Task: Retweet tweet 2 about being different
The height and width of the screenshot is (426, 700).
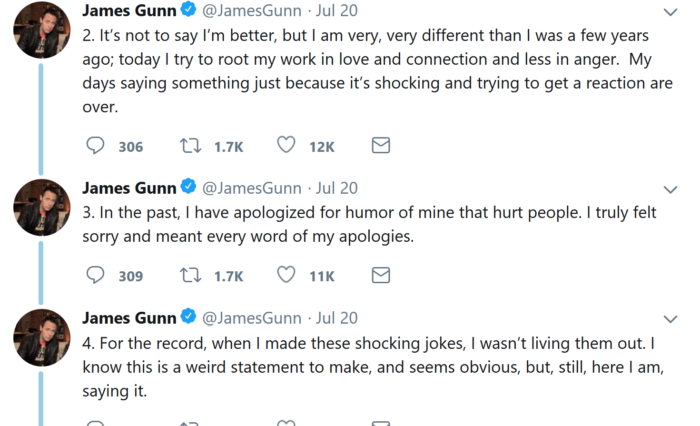Action: pos(190,146)
